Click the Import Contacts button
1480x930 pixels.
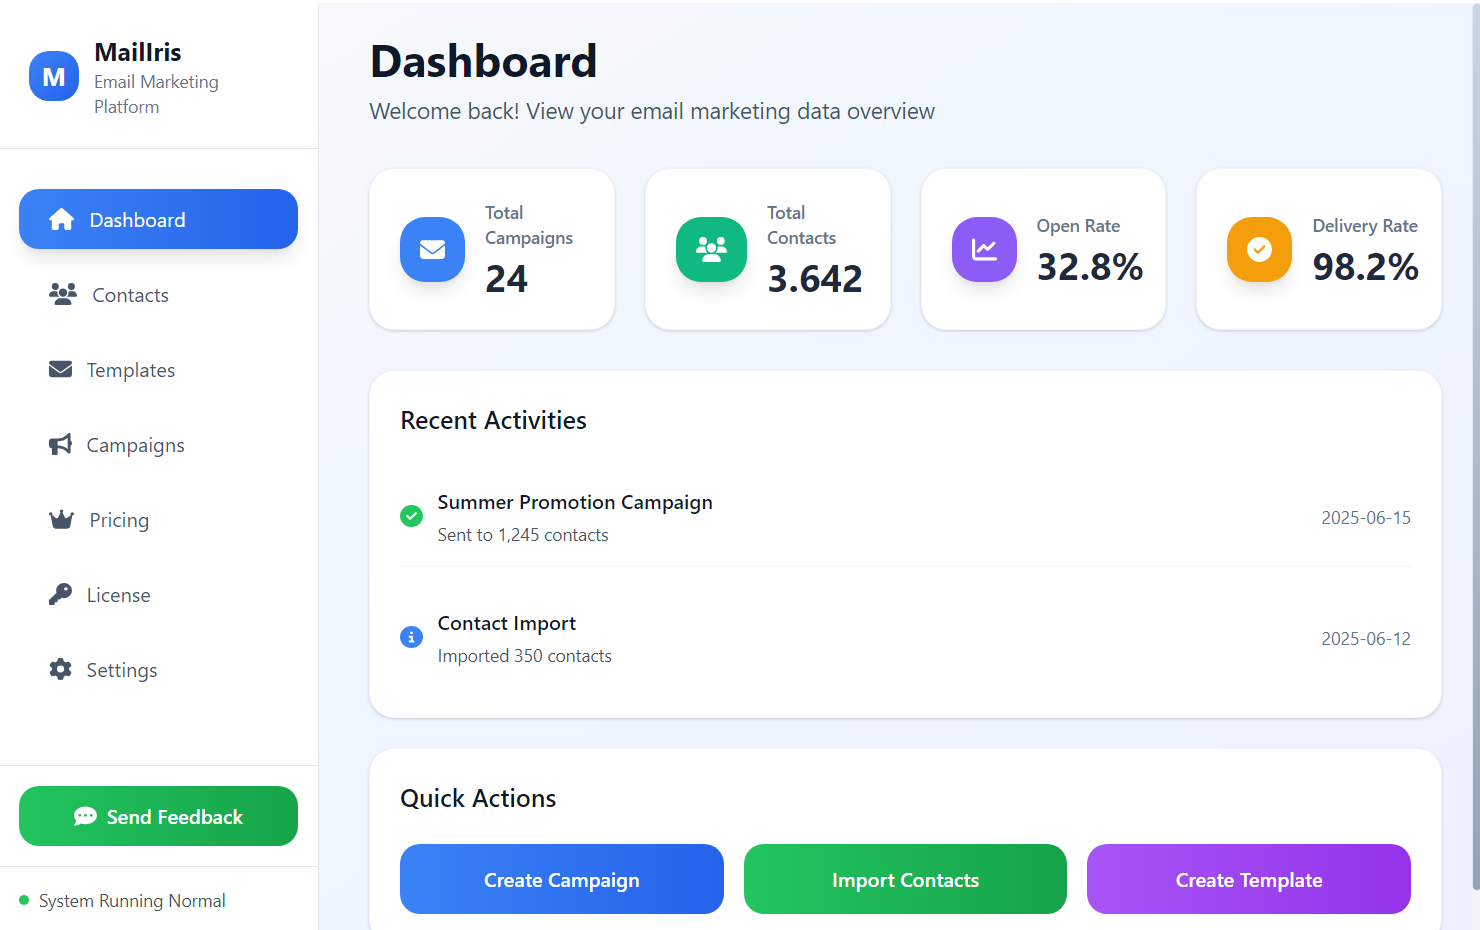[905, 879]
